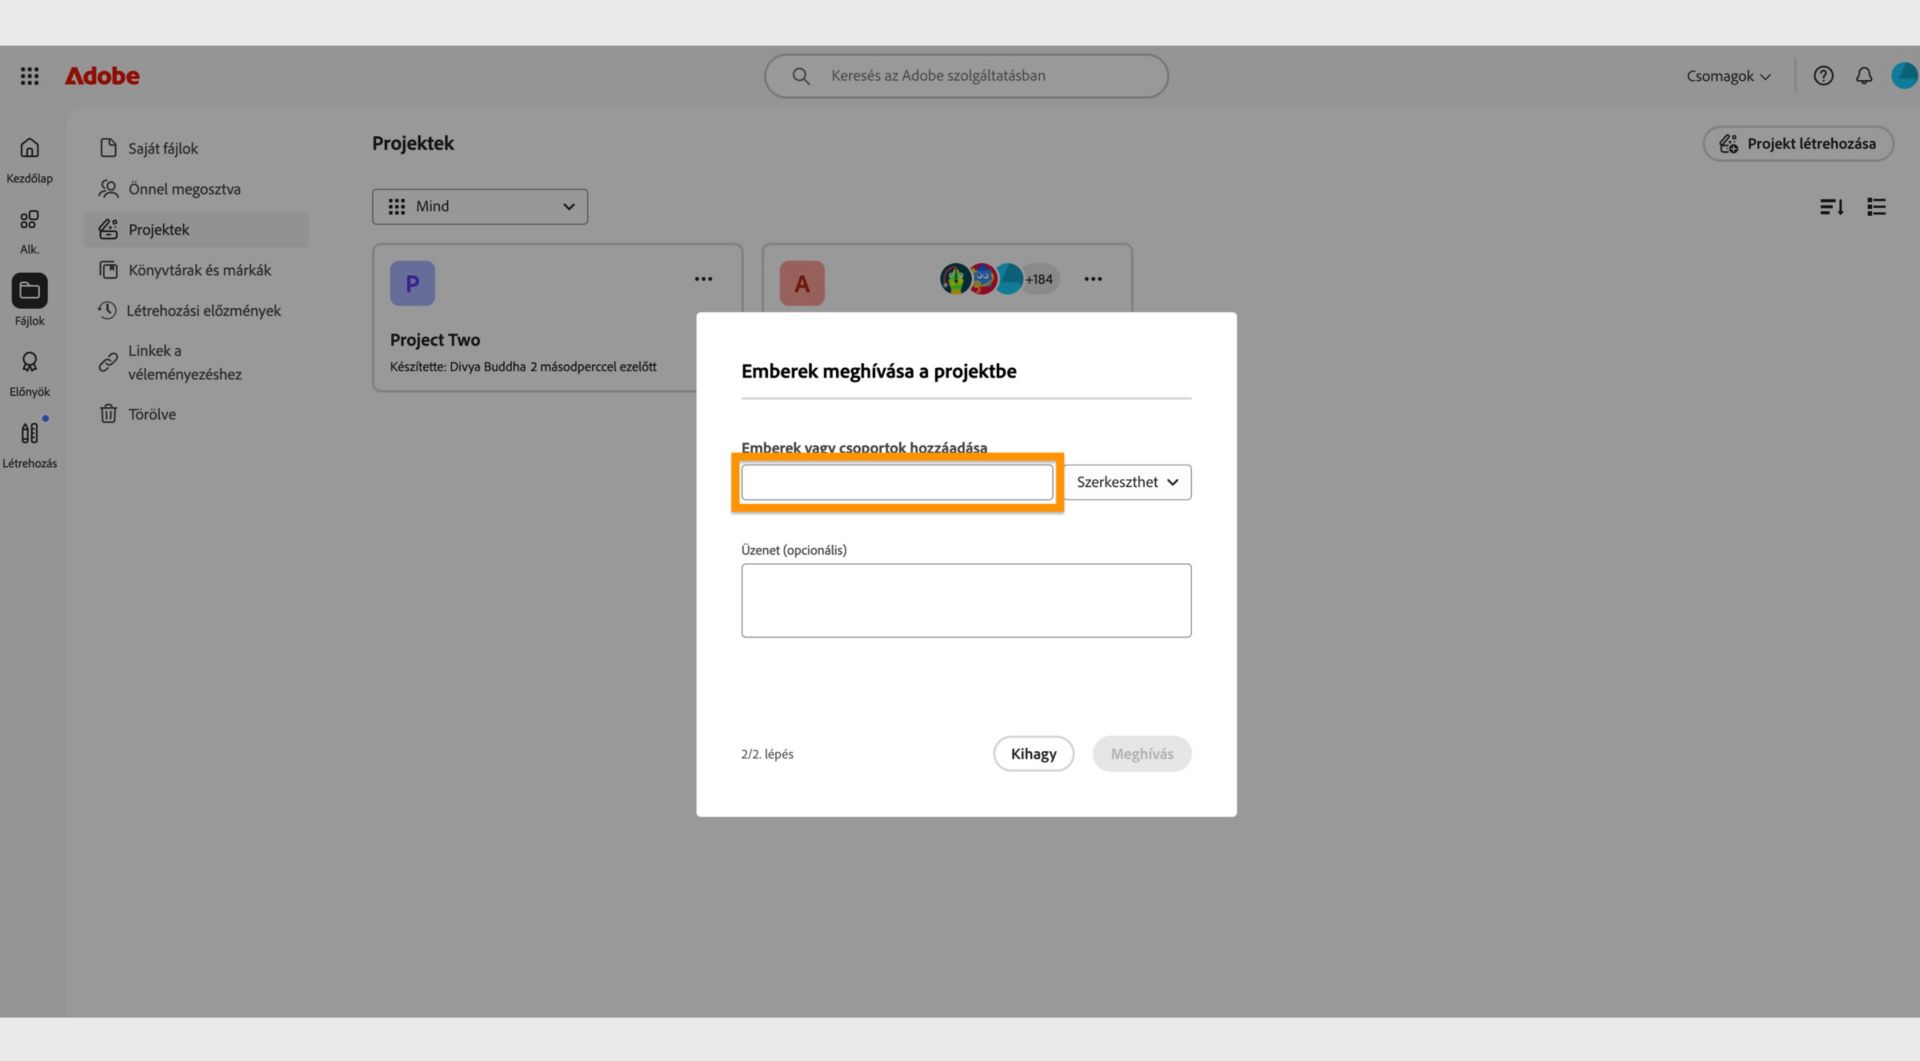1920x1061 pixels.
Task: Click the Kihagy skip button
Action: (x=1033, y=754)
